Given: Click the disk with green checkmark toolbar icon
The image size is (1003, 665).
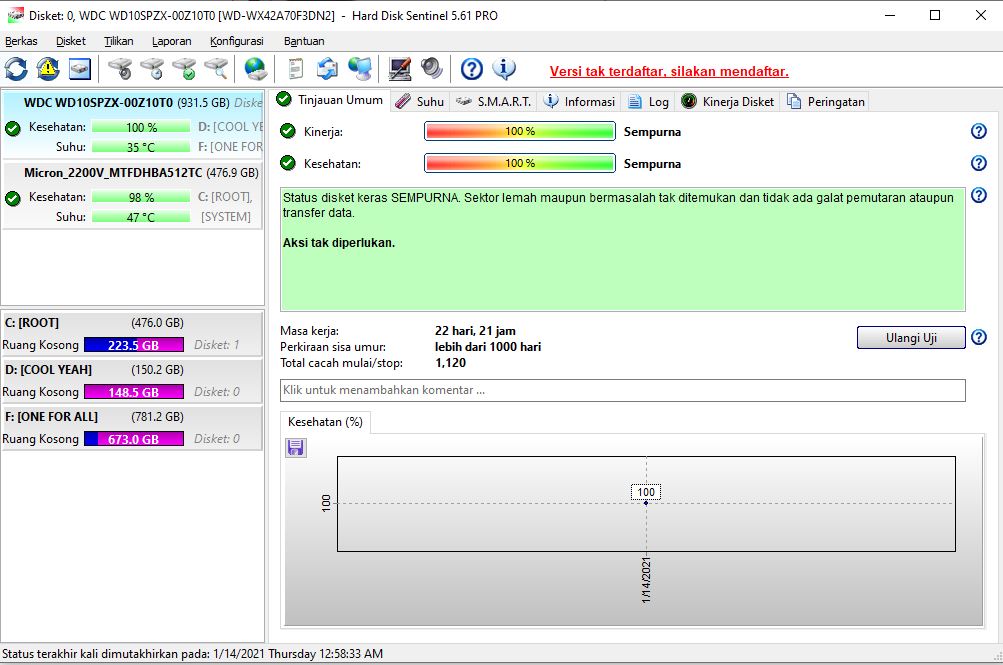Looking at the screenshot, I should point(184,69).
